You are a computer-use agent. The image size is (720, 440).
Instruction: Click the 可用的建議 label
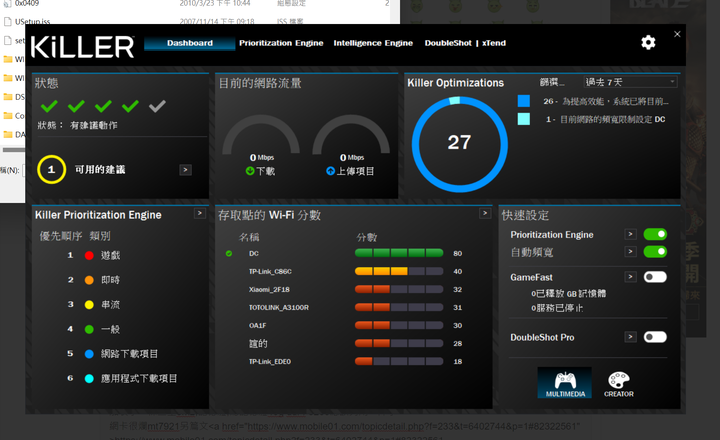point(100,169)
